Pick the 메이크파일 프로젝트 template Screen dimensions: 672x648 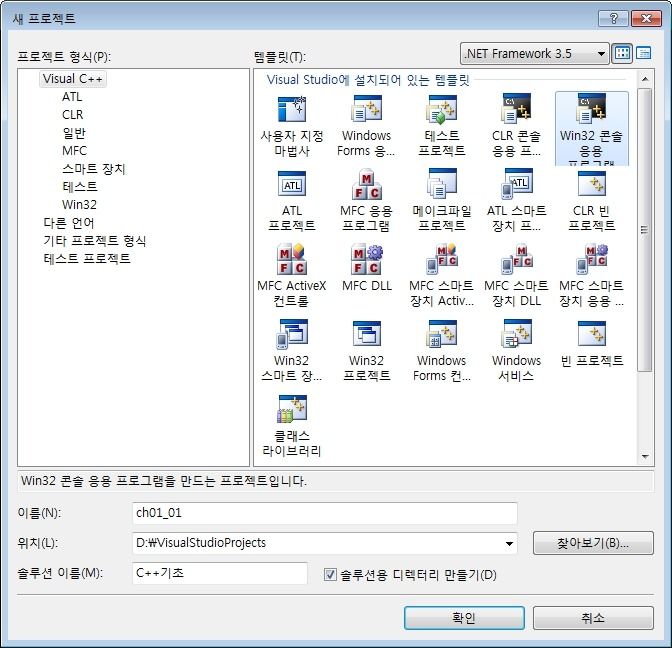pos(441,201)
